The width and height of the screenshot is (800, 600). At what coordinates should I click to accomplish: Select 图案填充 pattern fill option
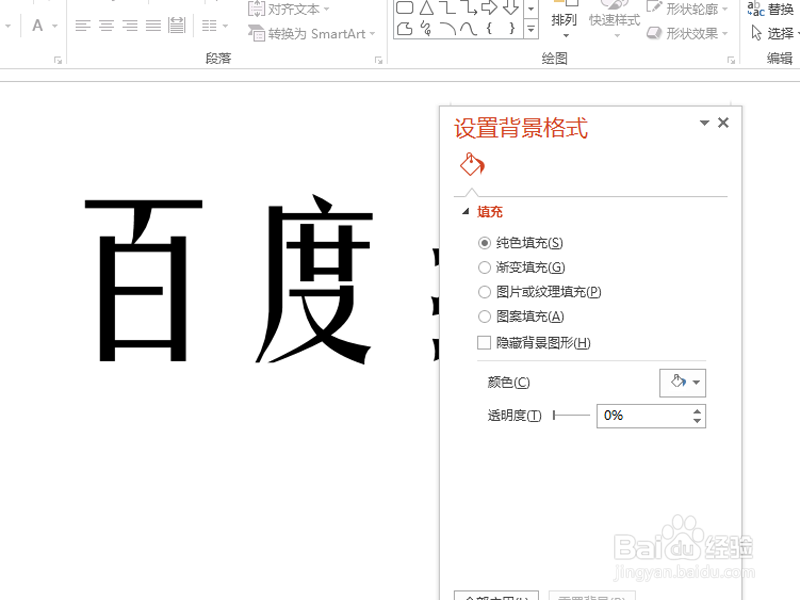521,316
